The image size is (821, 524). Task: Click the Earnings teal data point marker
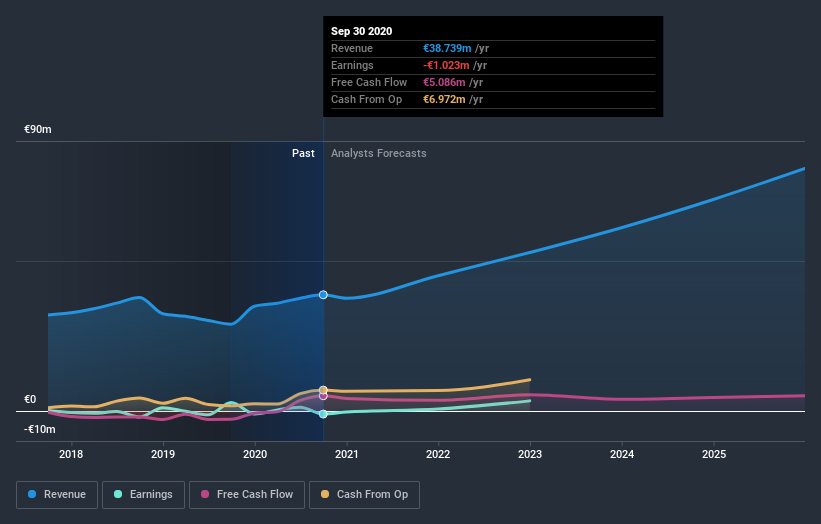pyautogui.click(x=323, y=414)
